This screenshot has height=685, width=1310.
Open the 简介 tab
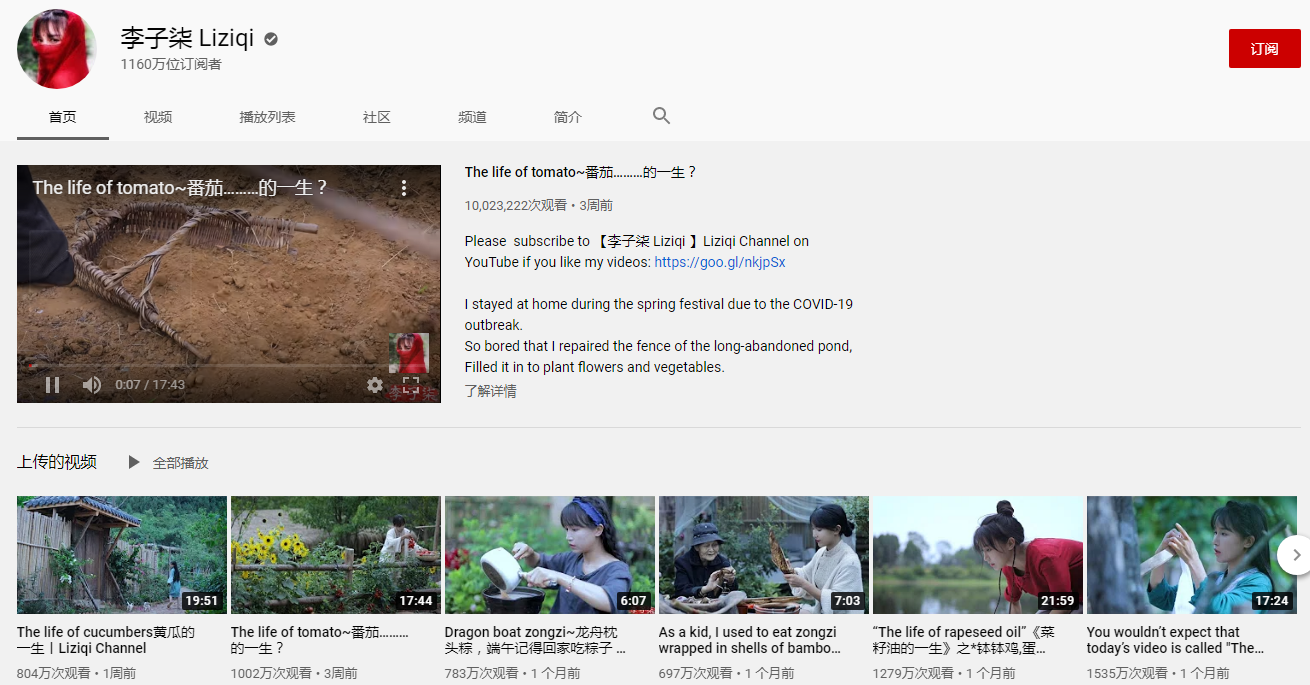[x=568, y=117]
